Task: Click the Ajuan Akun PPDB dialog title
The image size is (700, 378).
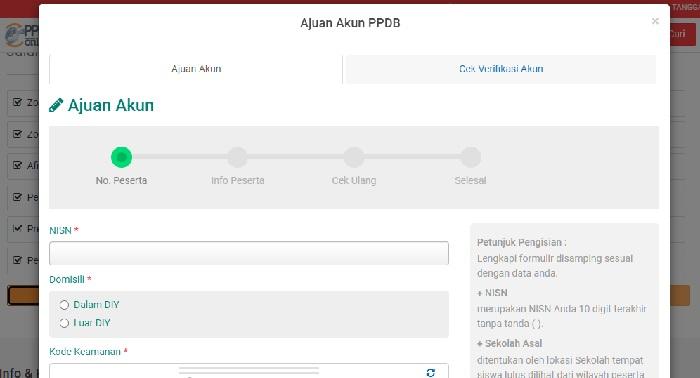Action: pos(350,23)
